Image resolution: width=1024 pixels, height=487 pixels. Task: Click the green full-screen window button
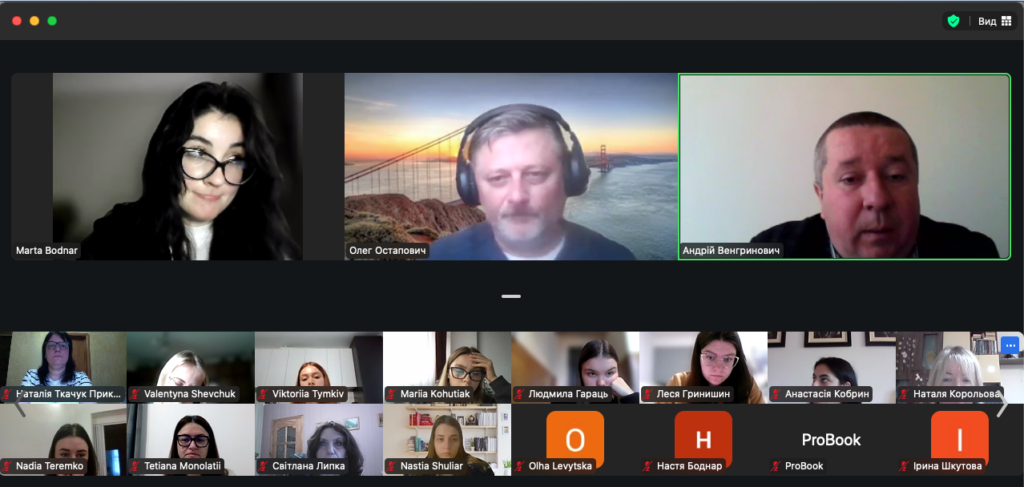(x=52, y=20)
